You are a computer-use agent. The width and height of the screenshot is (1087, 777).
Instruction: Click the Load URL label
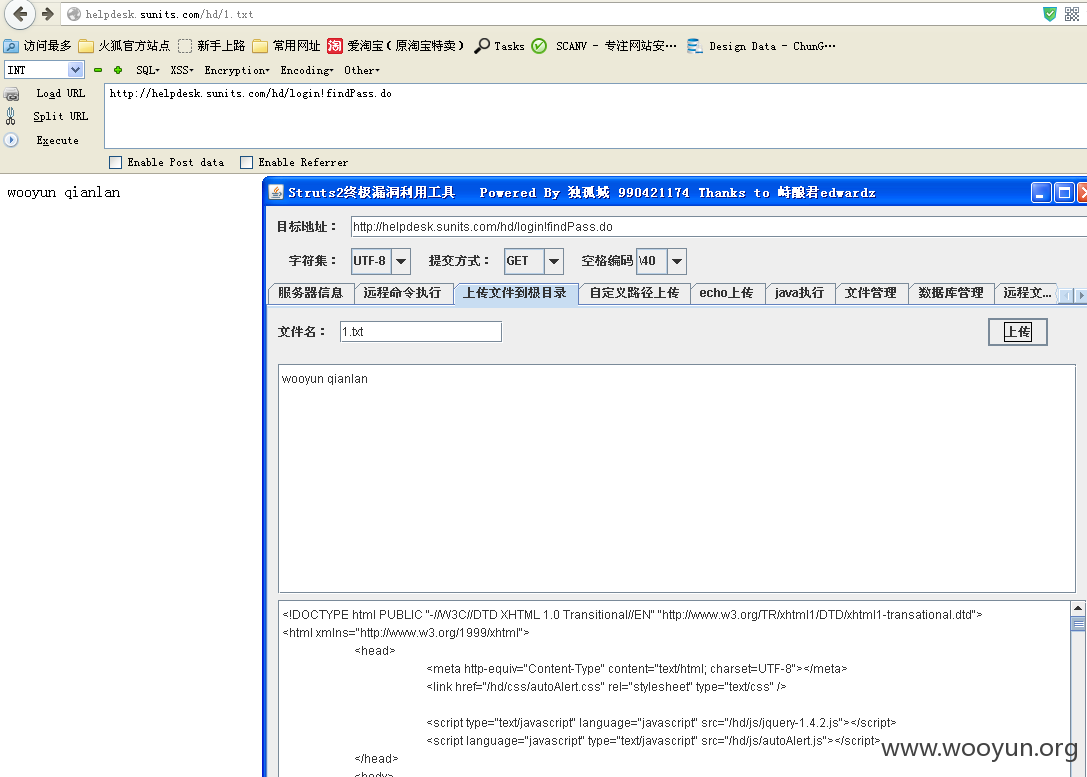[x=61, y=94]
